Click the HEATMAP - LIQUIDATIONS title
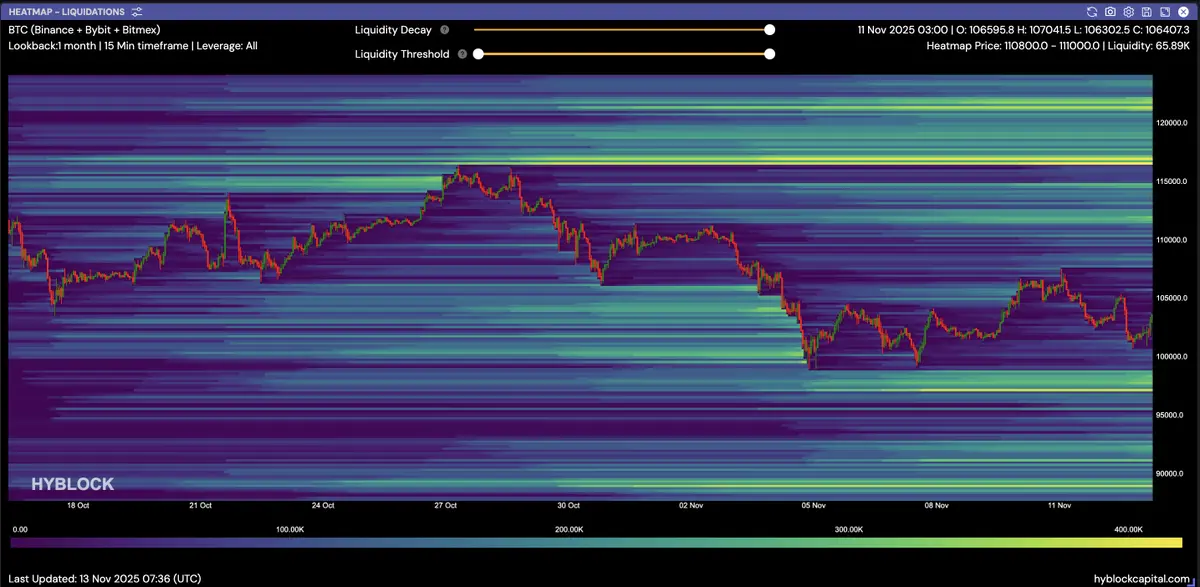Screen dimensions: 1200x587 [67, 12]
